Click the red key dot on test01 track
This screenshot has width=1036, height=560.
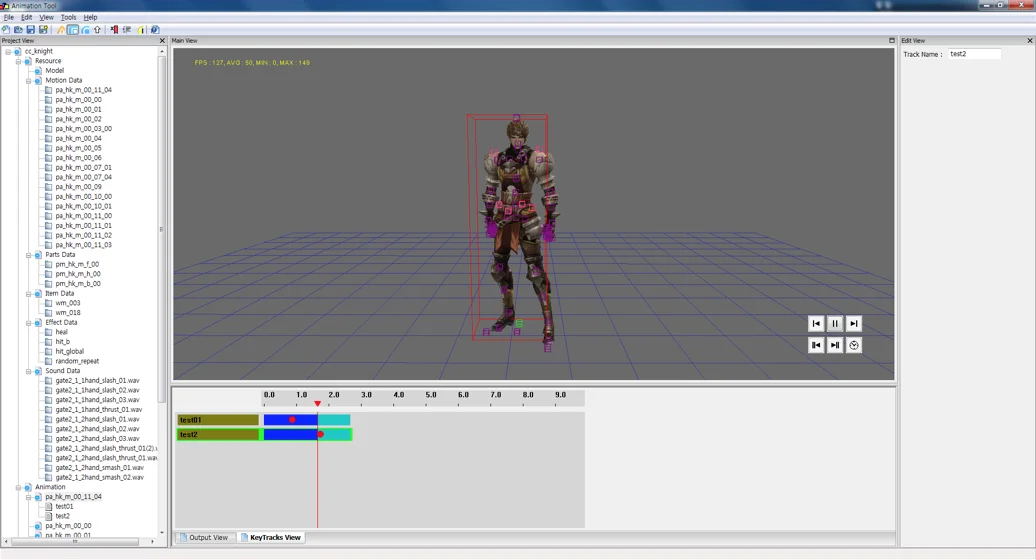tap(292, 420)
